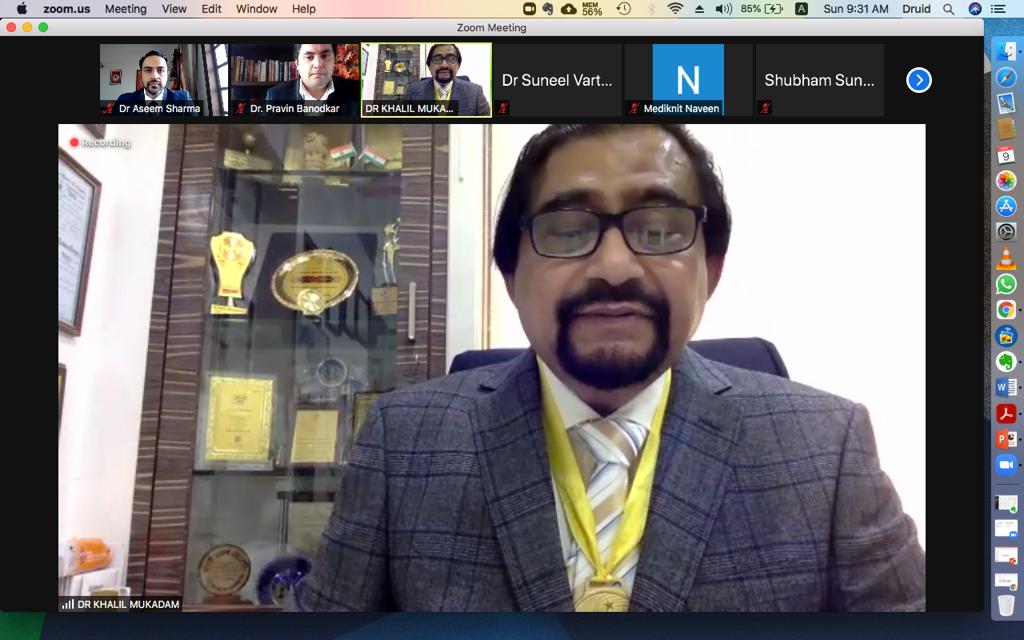Activate Siri from menu bar

975,9
